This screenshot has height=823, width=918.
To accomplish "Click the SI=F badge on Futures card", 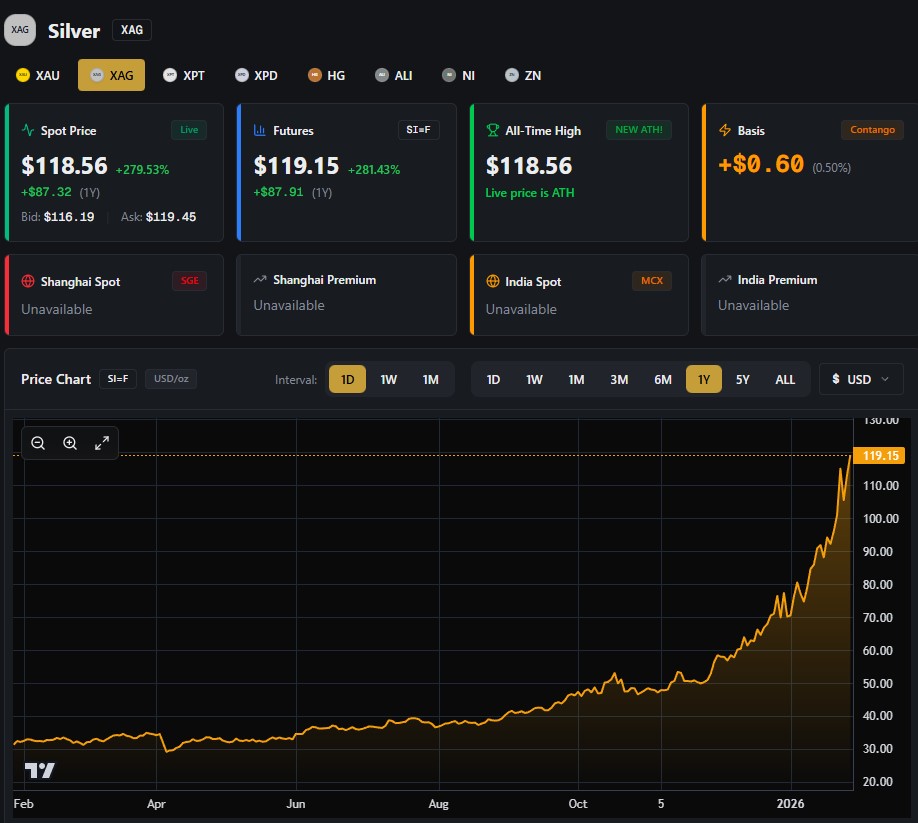I will (418, 130).
